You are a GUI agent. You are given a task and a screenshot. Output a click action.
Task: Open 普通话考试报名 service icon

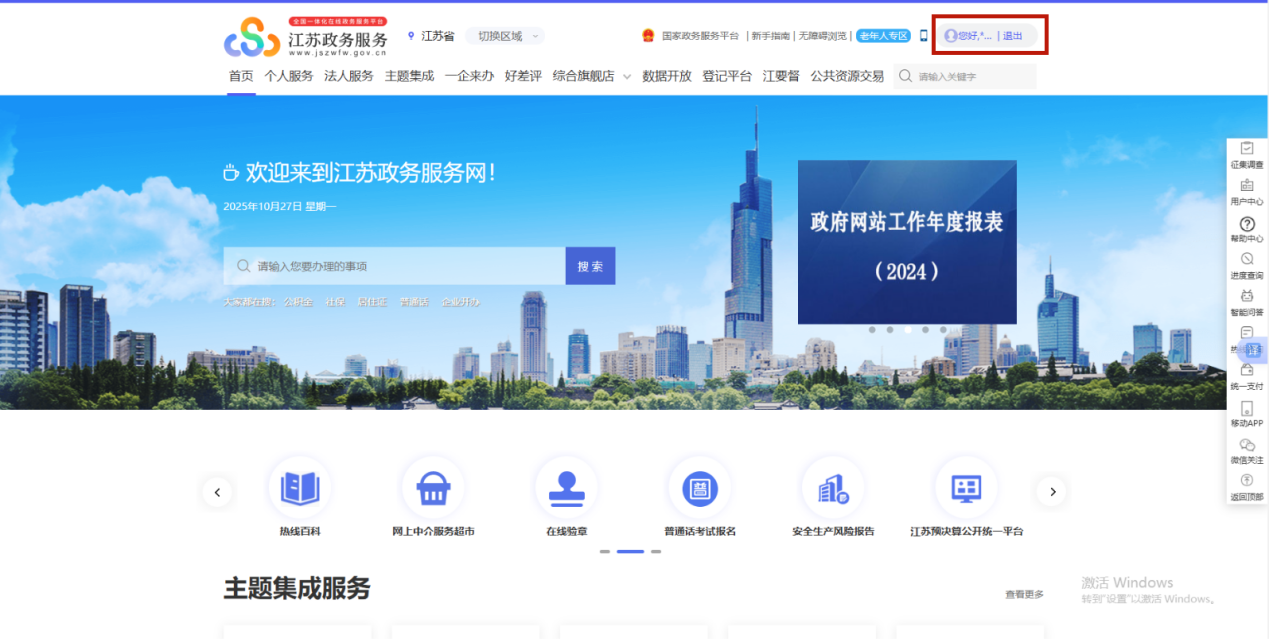coord(700,489)
